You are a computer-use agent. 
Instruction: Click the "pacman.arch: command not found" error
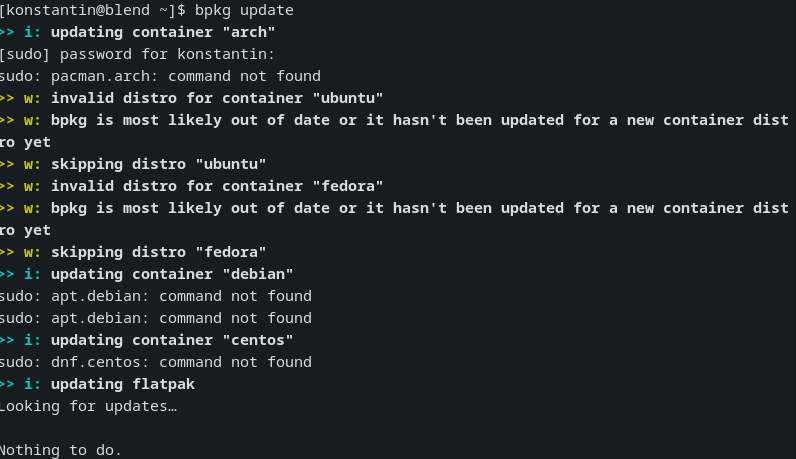pos(184,76)
